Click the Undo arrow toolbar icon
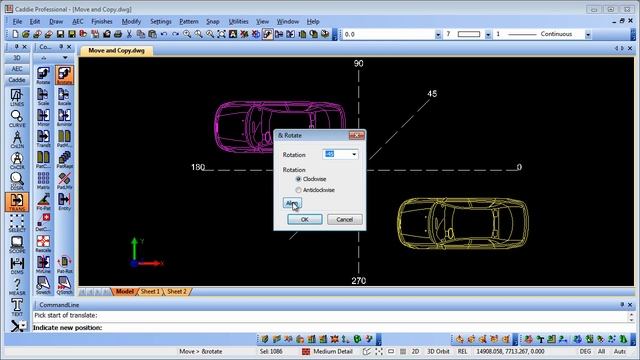 click(x=164, y=34)
